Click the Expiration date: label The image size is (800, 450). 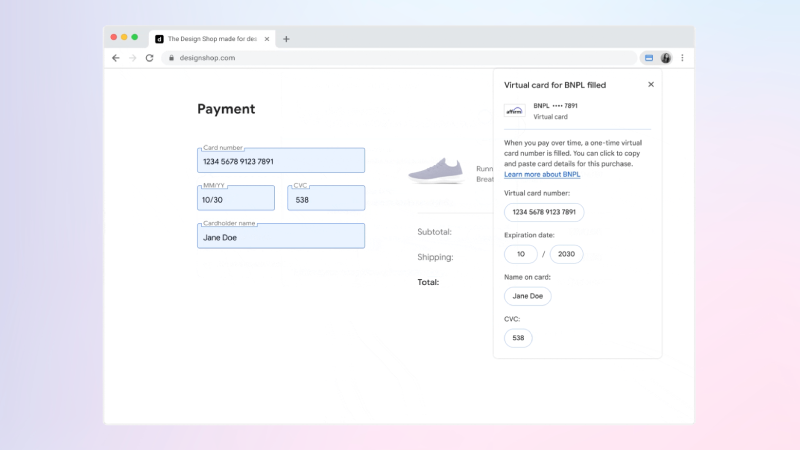pyautogui.click(x=529, y=235)
